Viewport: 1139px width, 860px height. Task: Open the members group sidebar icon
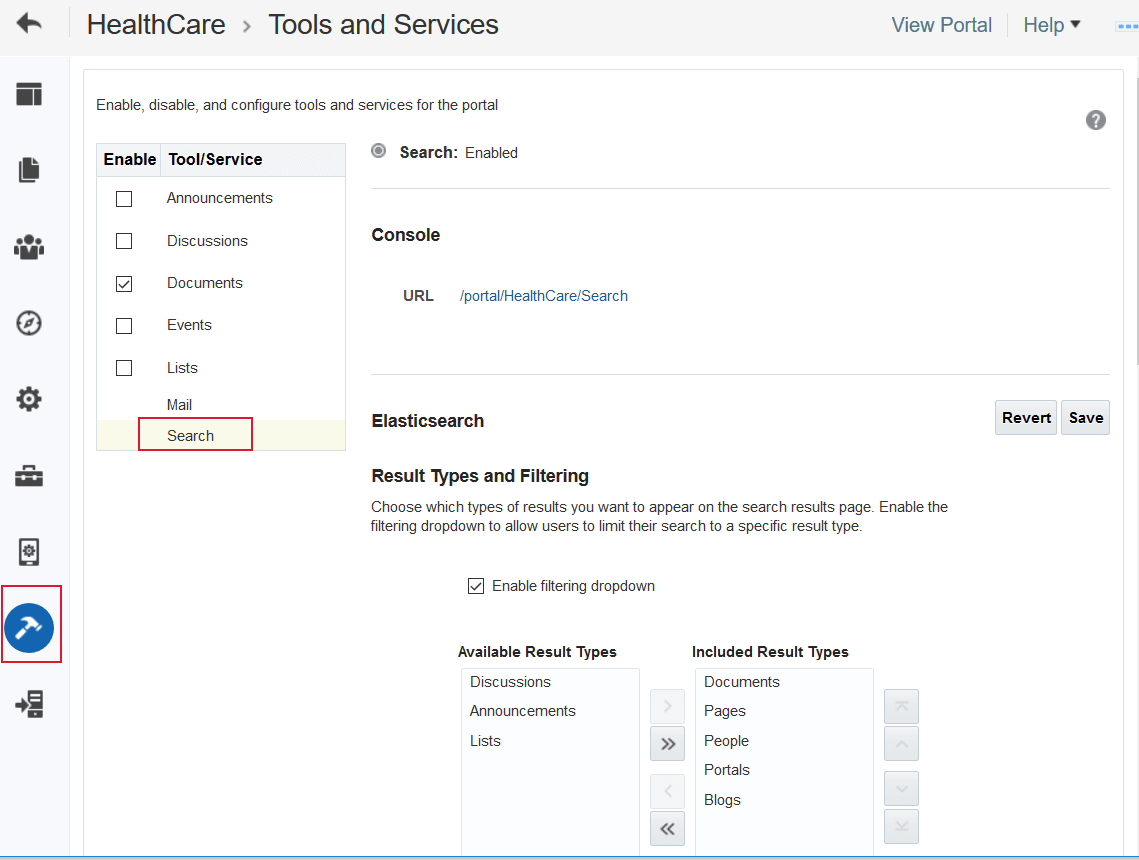click(29, 247)
